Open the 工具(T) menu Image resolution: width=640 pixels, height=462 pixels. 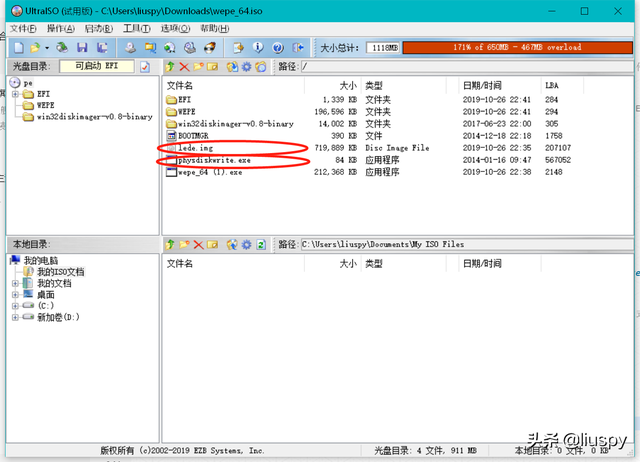137,28
